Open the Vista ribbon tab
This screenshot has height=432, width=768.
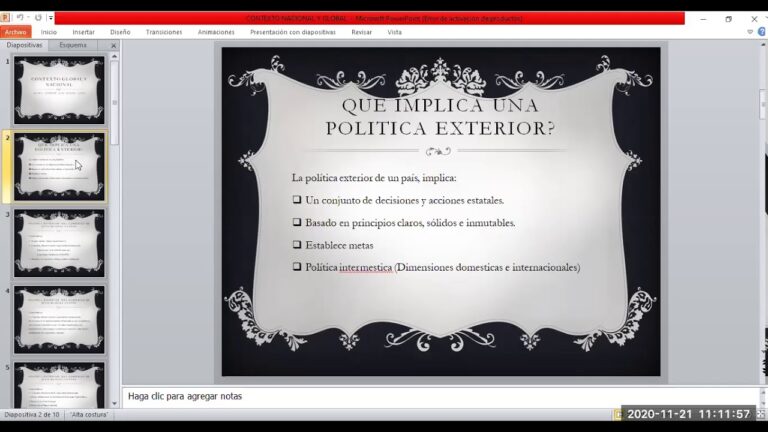[x=394, y=32]
